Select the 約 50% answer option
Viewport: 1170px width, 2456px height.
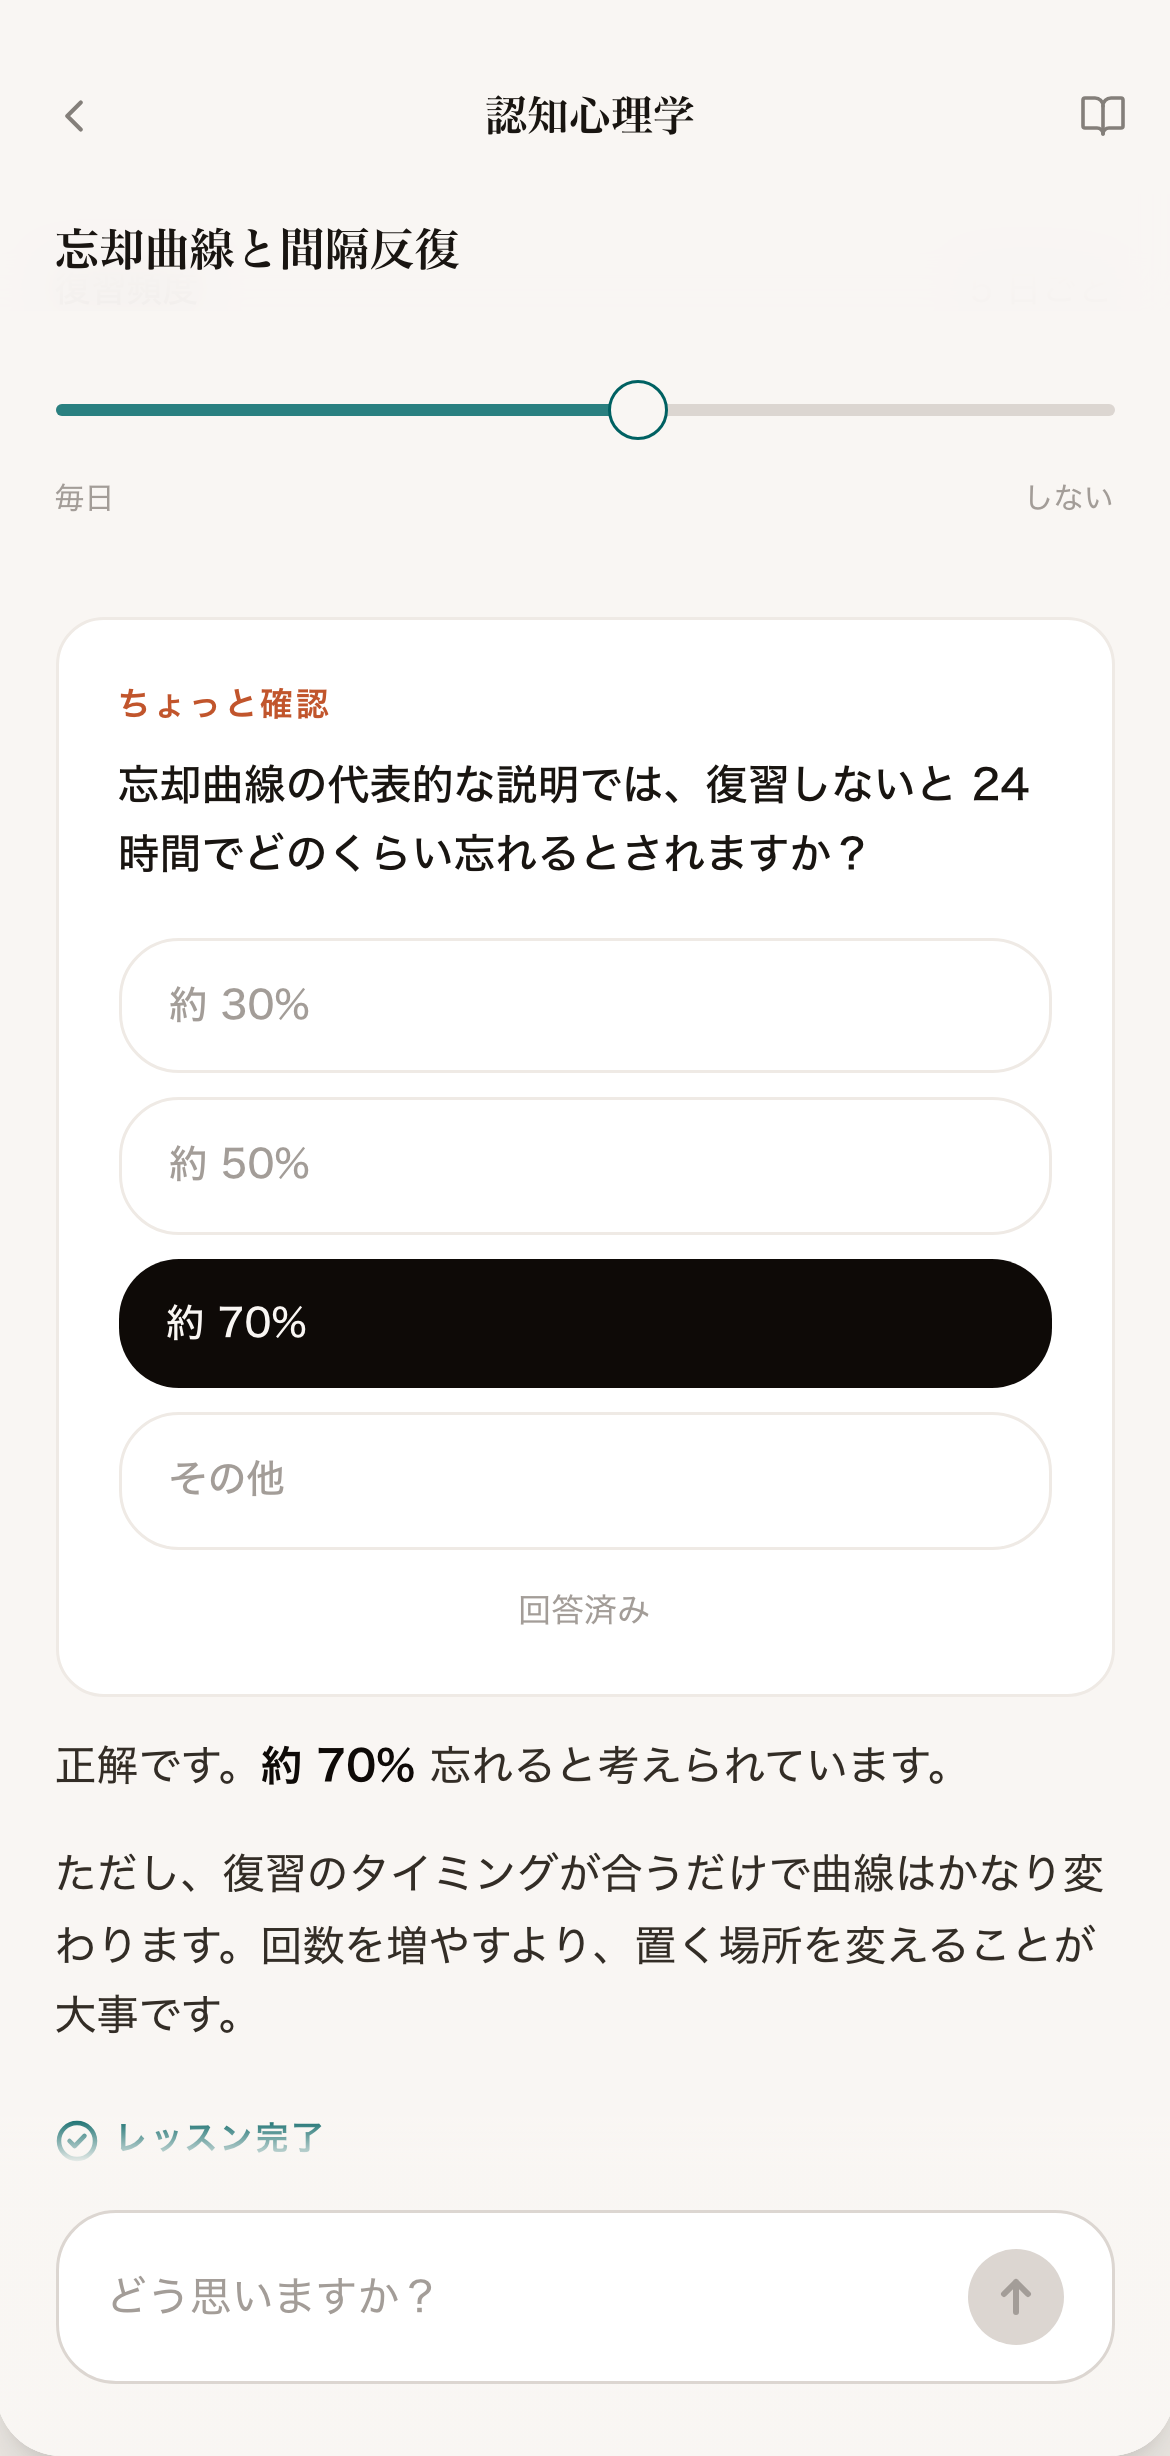585,1165
